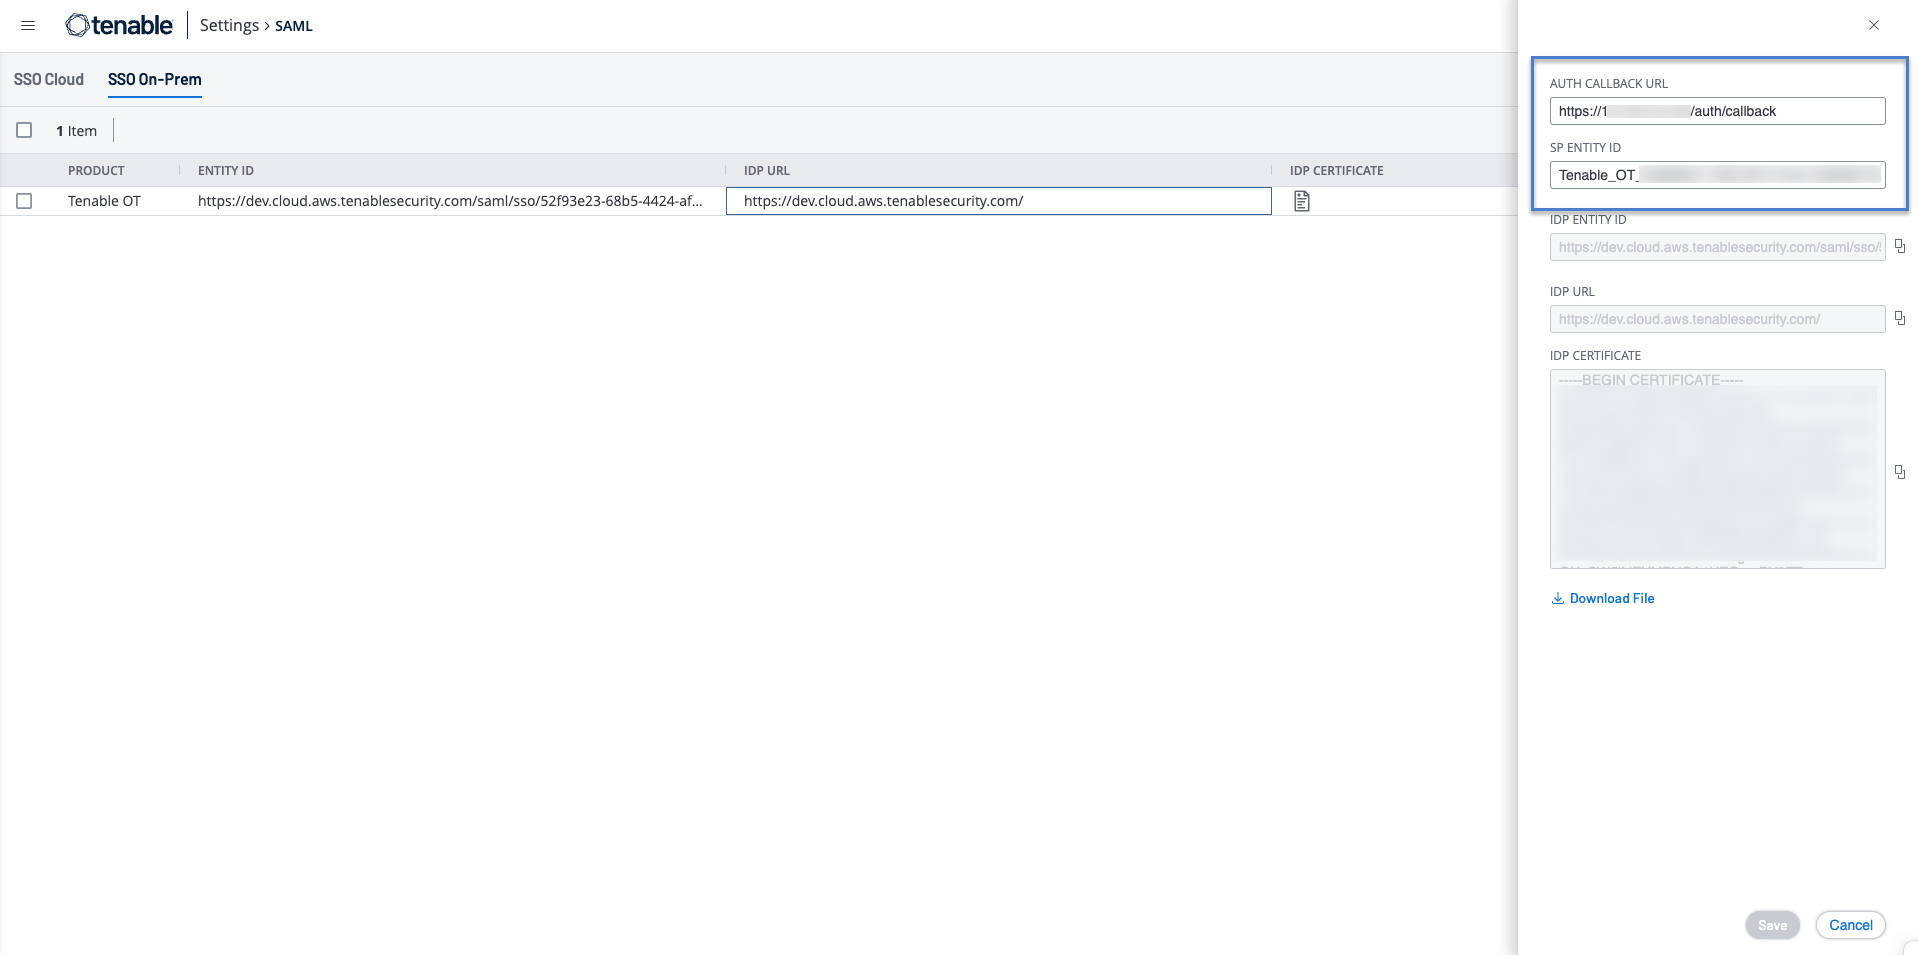Go to Settings in the breadcrumb
This screenshot has height=955, width=1918.
pos(229,26)
